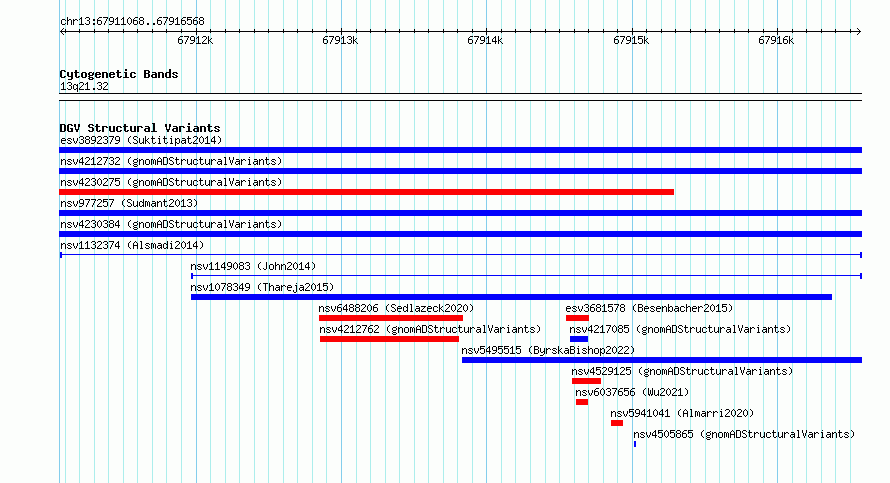Open the nsv1149083 (John2014) label

(x=253, y=266)
